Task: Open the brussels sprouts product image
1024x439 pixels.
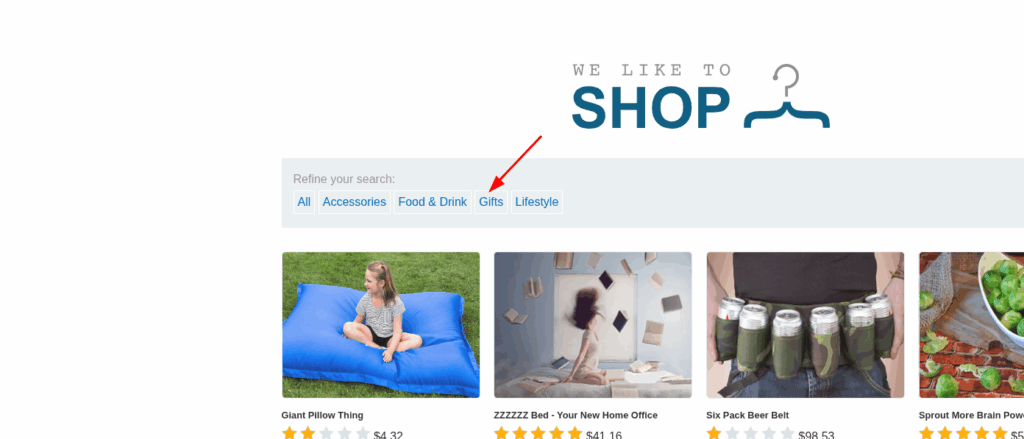Action: pyautogui.click(x=971, y=325)
